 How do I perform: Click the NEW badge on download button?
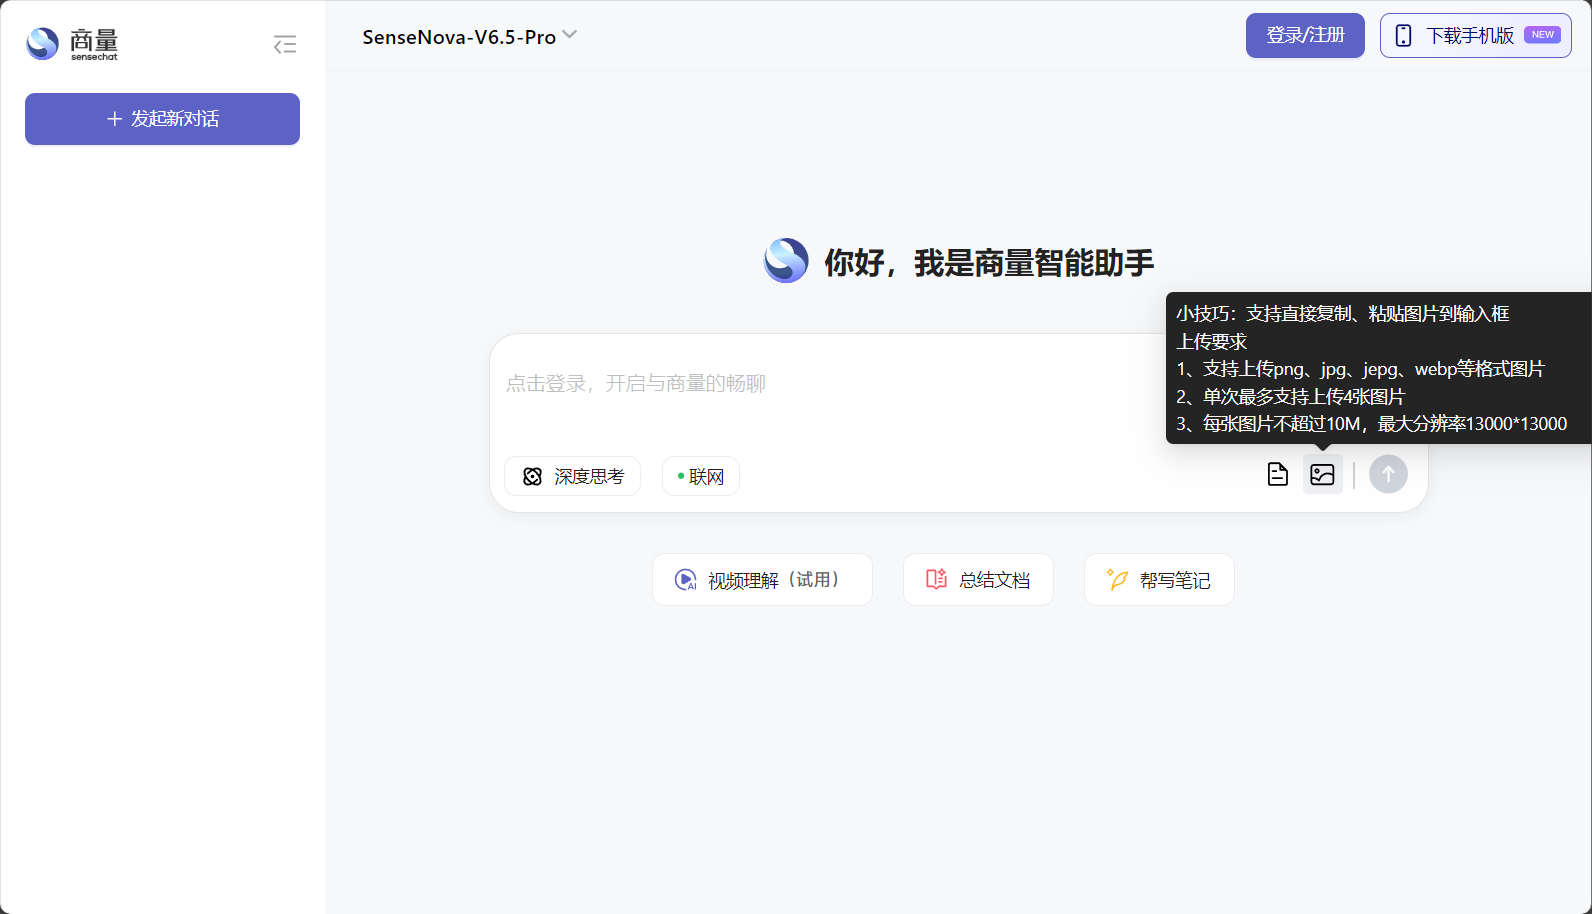[1542, 35]
